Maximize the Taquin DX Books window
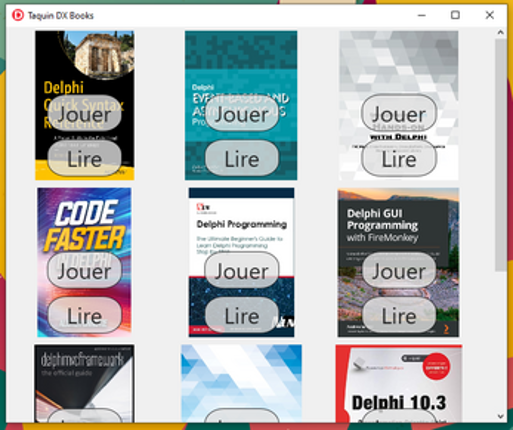The height and width of the screenshot is (430, 513). [x=455, y=15]
